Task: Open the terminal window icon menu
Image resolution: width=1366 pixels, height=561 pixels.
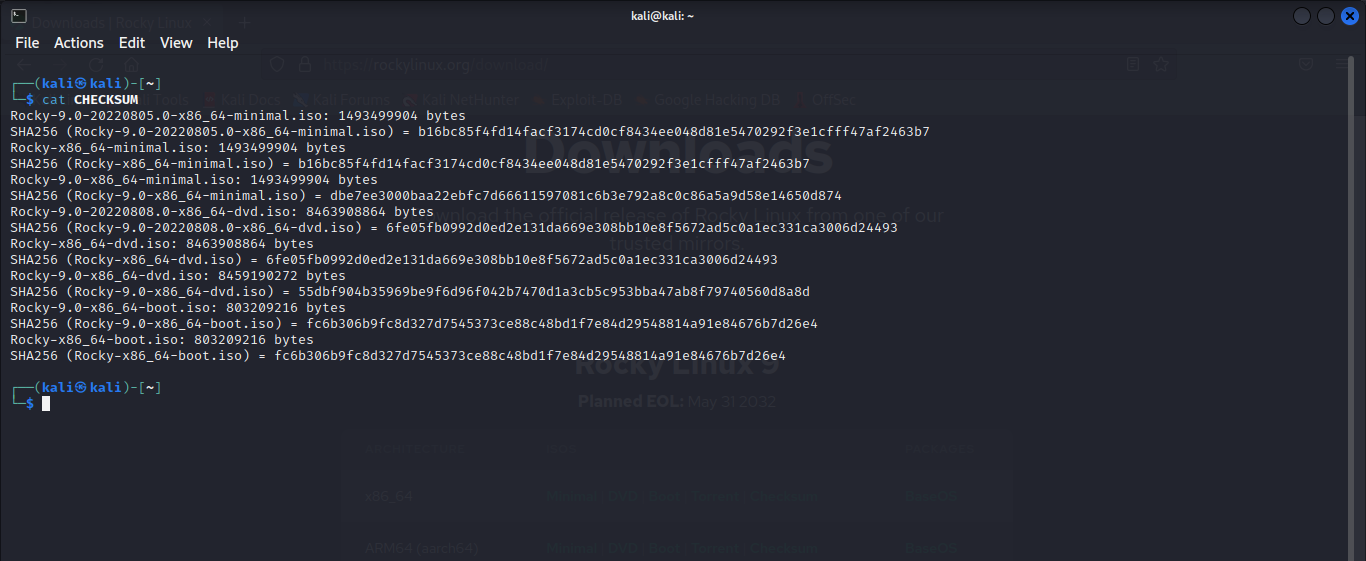Action: pos(18,16)
